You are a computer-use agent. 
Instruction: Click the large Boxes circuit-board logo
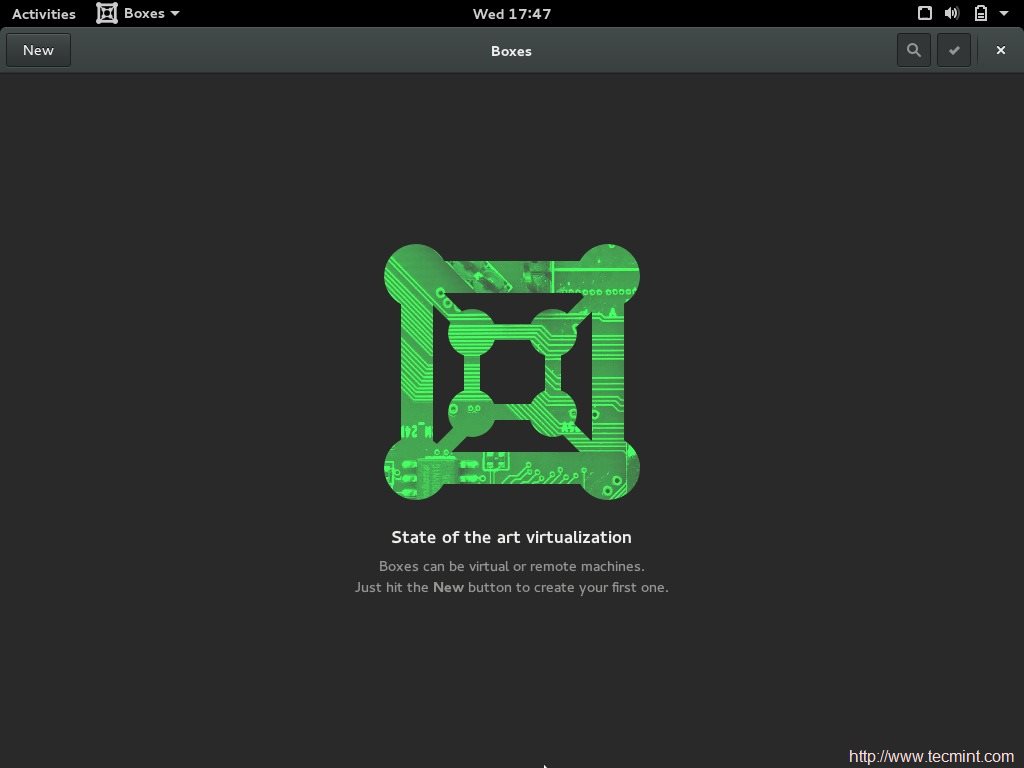[x=511, y=372]
